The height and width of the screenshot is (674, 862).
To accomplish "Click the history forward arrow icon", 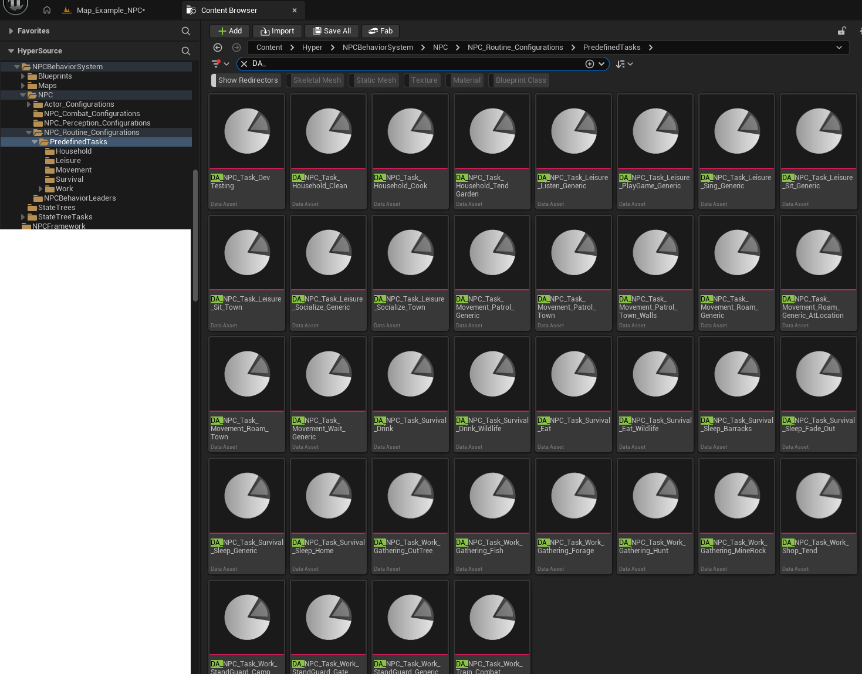I will pos(236,47).
